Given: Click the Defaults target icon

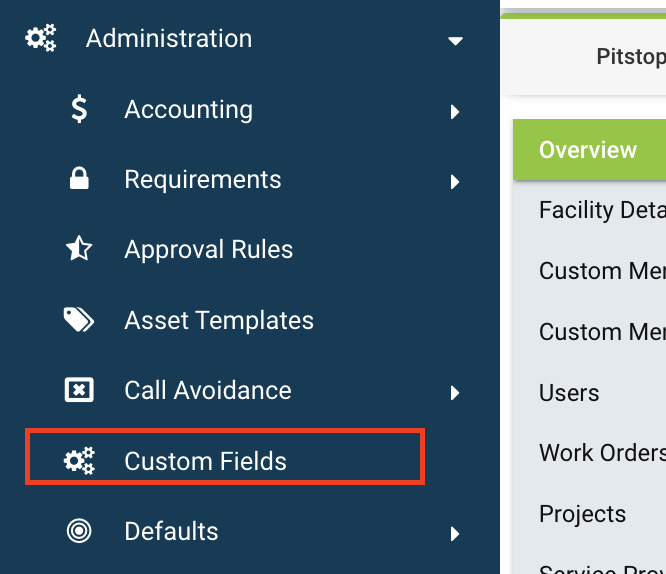Looking at the screenshot, I should point(79,531).
